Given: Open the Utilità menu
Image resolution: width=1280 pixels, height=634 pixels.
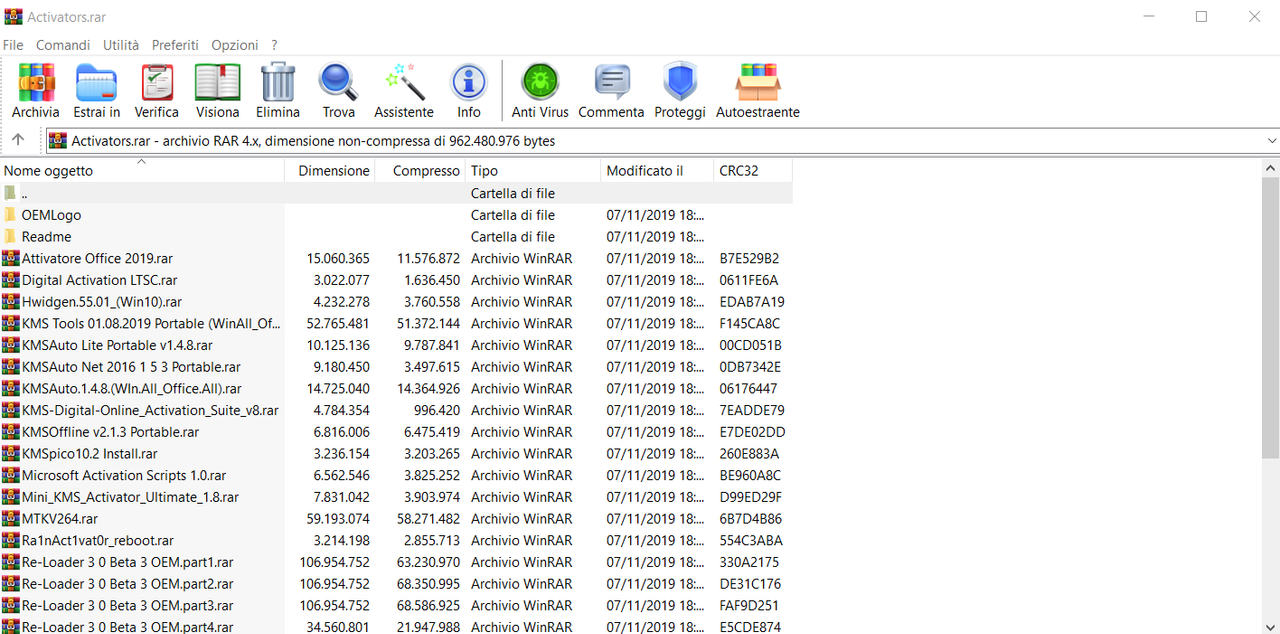Looking at the screenshot, I should pos(121,45).
